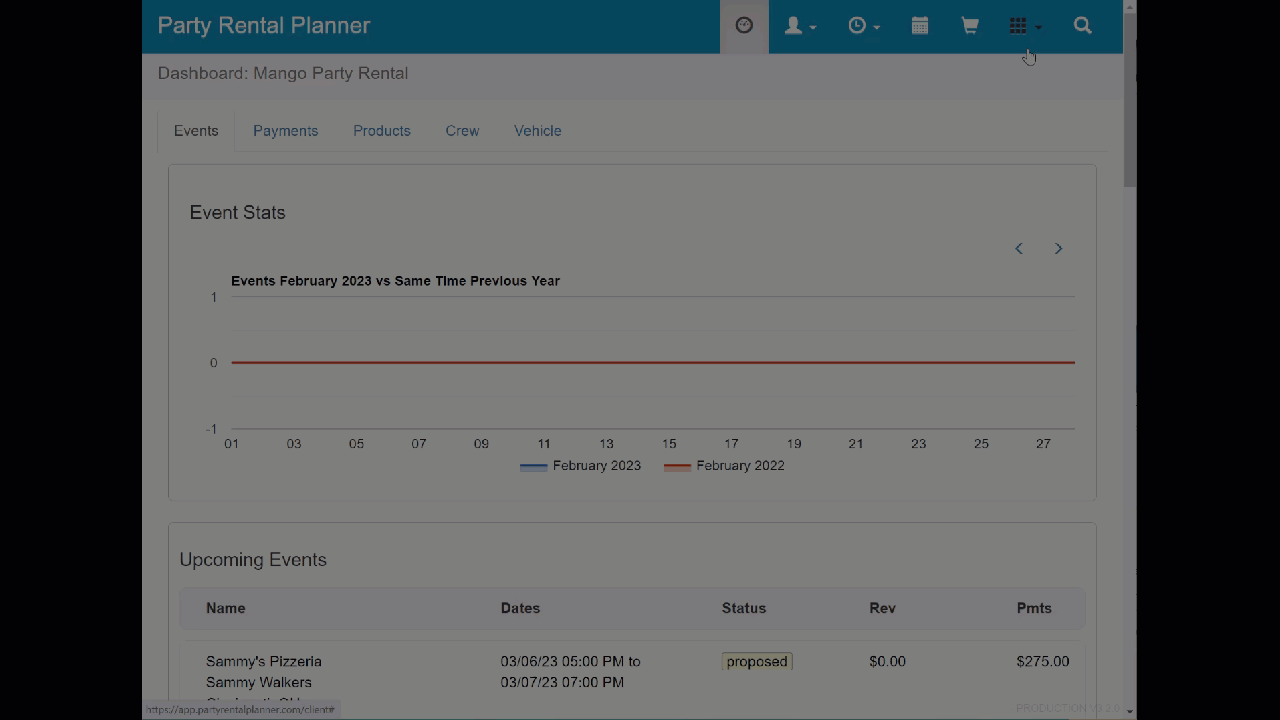Expand the grid apps dropdown menu
This screenshot has height=720, width=1280.
click(1025, 26)
